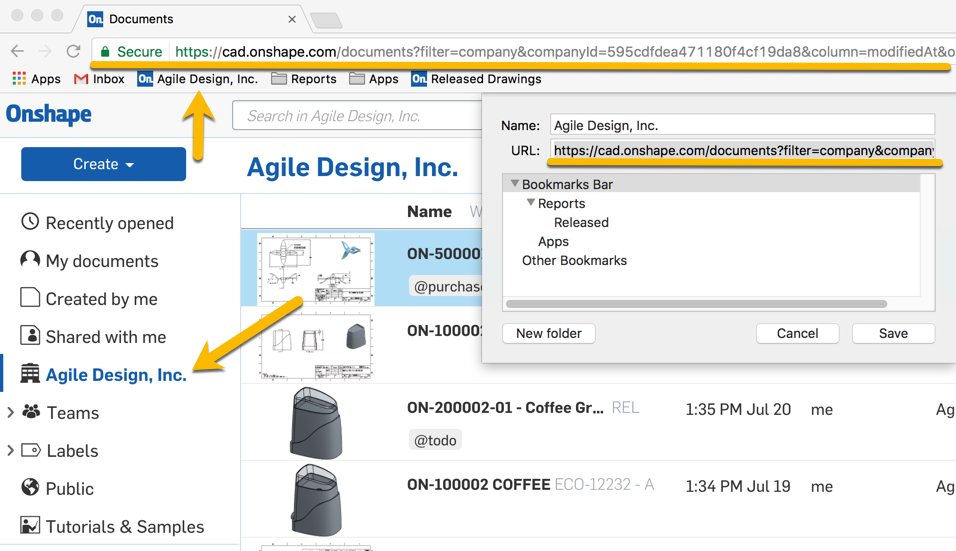Viewport: 956px width, 551px height.
Task: Click the Name column header
Action: [x=429, y=212]
